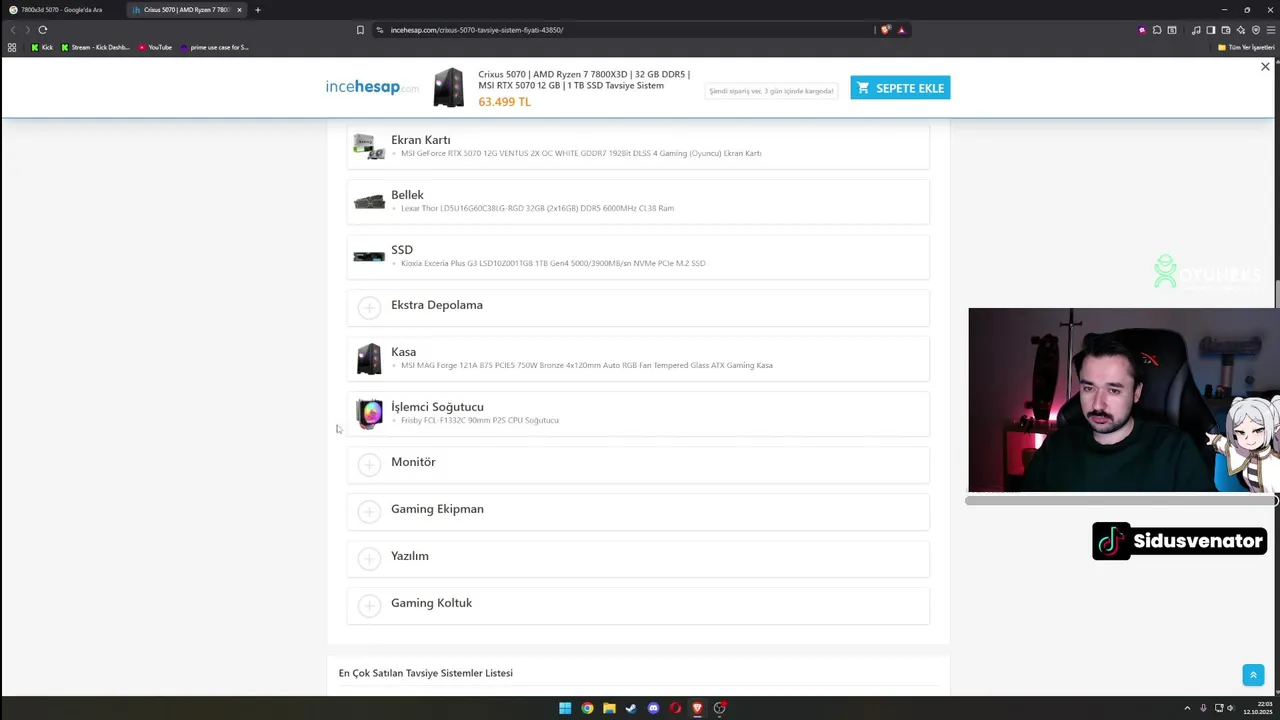Expand the Gaming Koltuk plus circle
The width and height of the screenshot is (1280, 720).
pos(369,605)
